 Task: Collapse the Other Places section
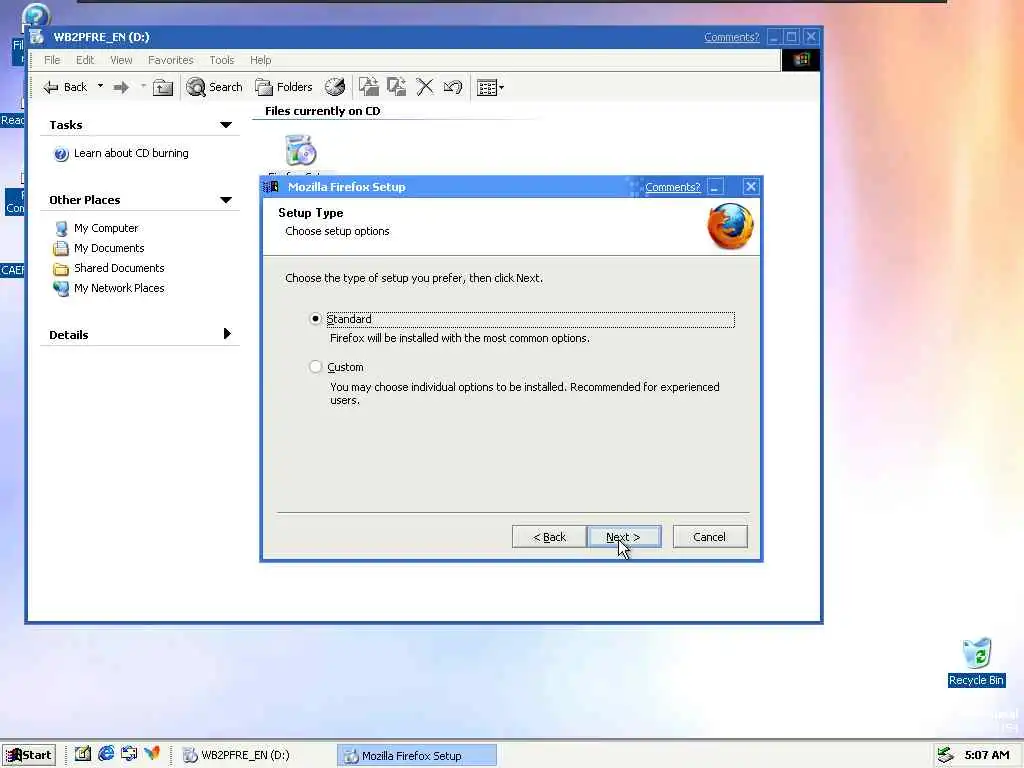[x=226, y=200]
